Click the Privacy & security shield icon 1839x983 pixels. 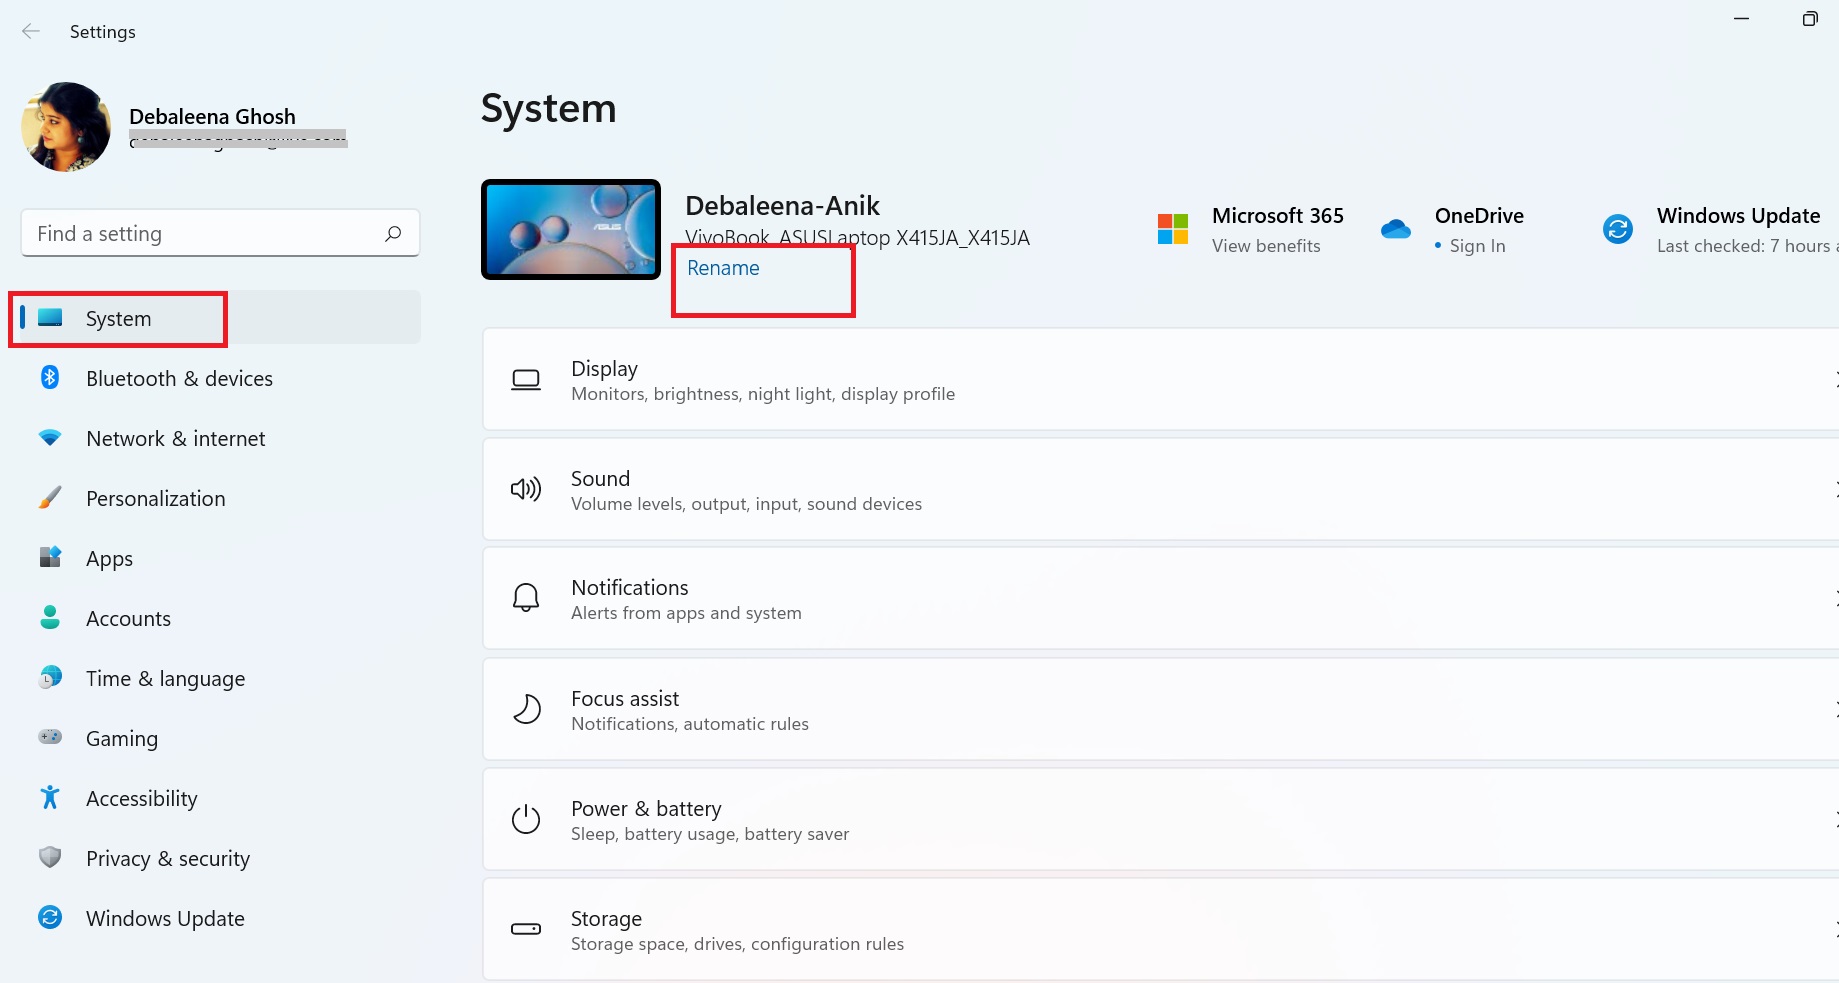(50, 857)
